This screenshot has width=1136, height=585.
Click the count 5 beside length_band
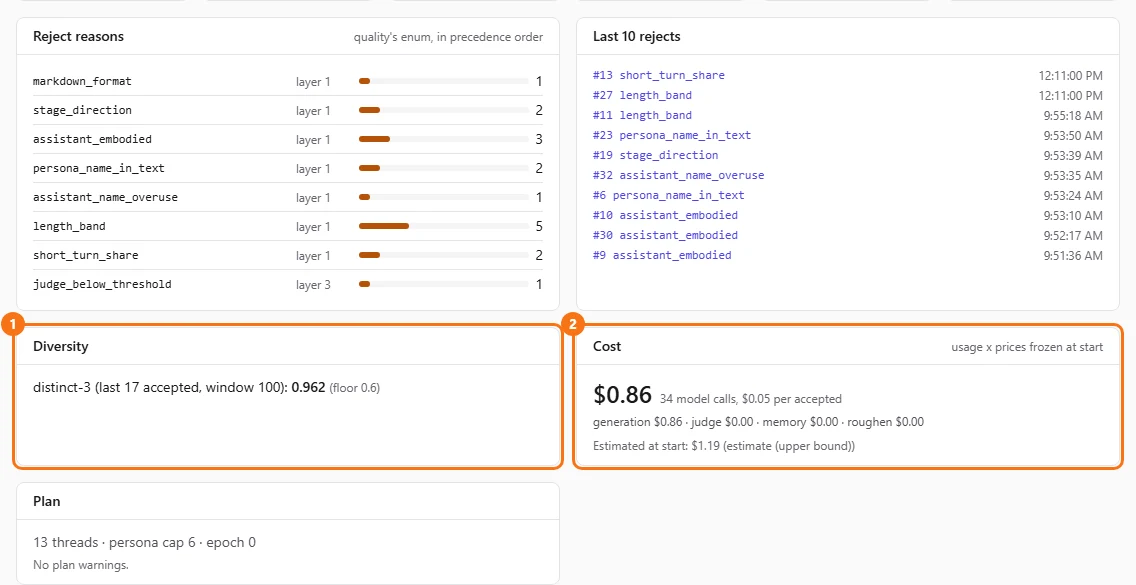click(539, 226)
